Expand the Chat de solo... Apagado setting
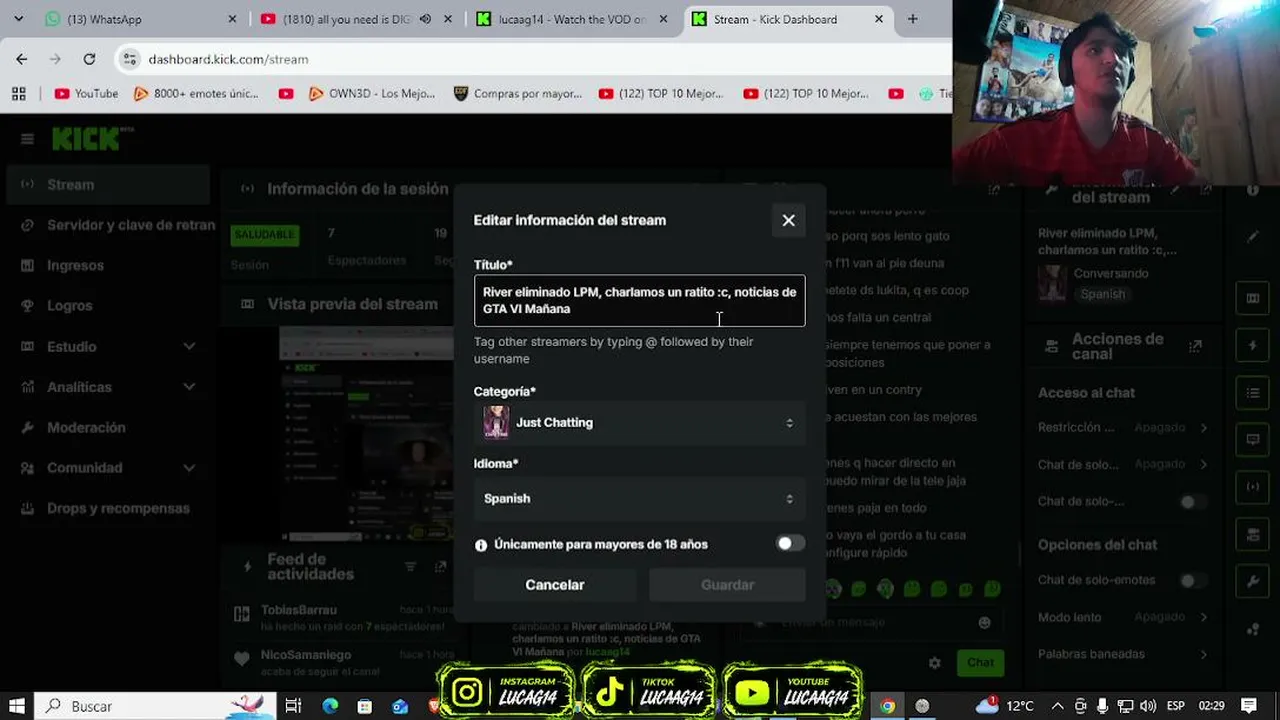The width and height of the screenshot is (1280, 720). click(1123, 465)
